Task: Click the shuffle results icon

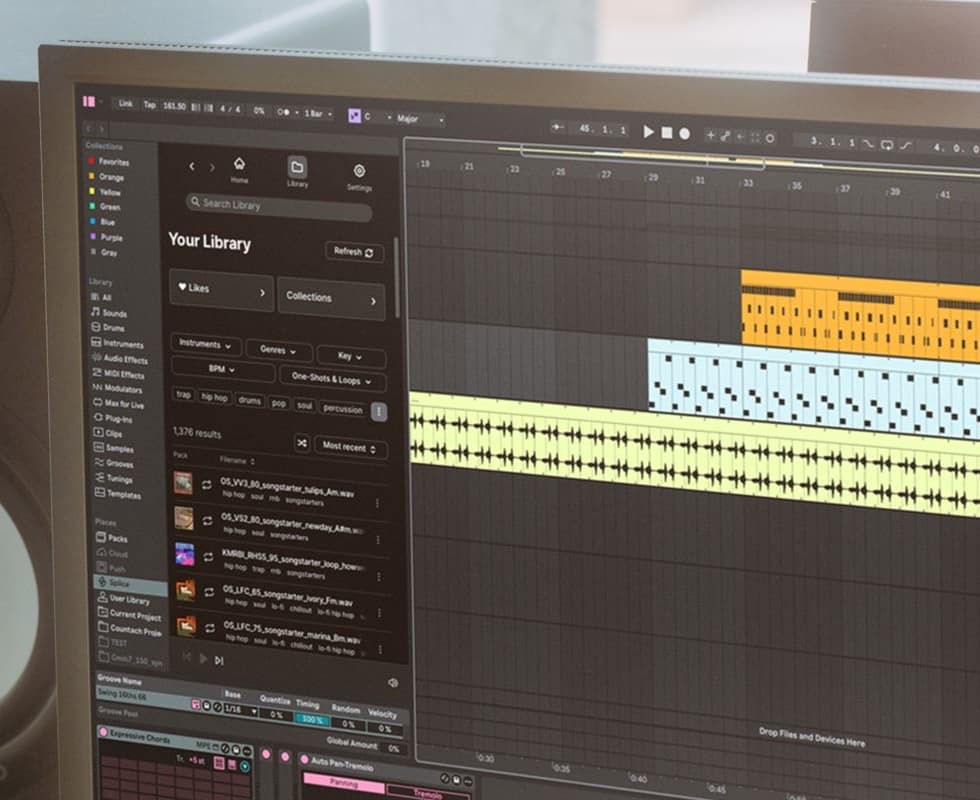Action: pos(302,443)
